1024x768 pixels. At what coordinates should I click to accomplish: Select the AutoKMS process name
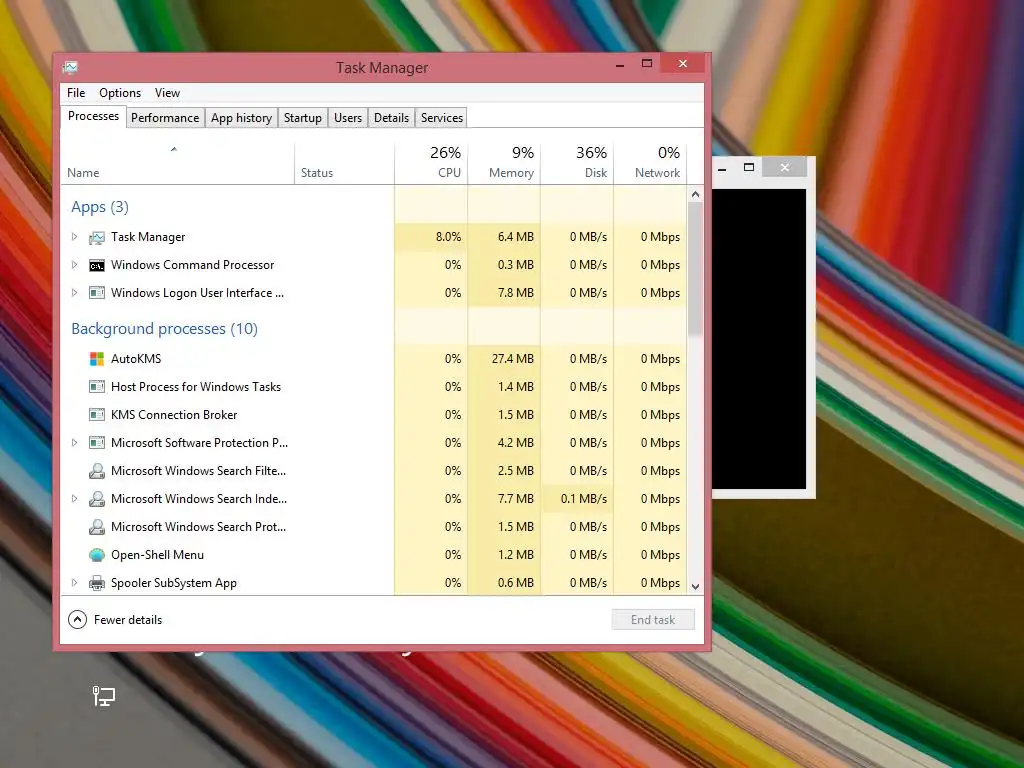coord(136,359)
